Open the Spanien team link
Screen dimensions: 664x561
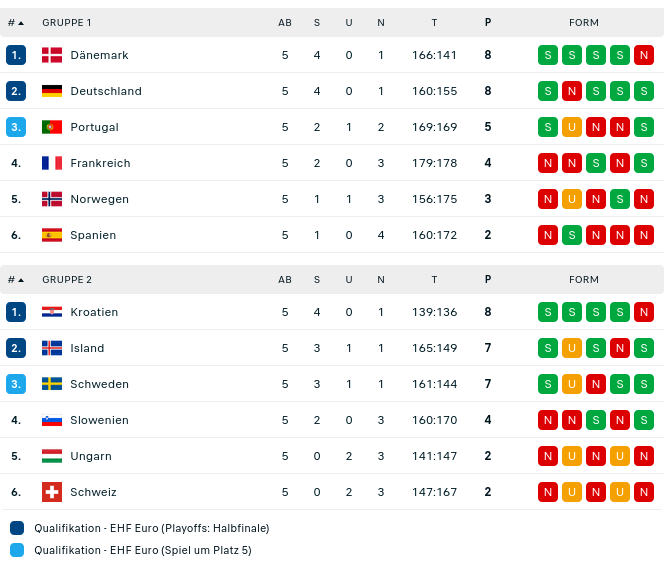pyautogui.click(x=93, y=235)
